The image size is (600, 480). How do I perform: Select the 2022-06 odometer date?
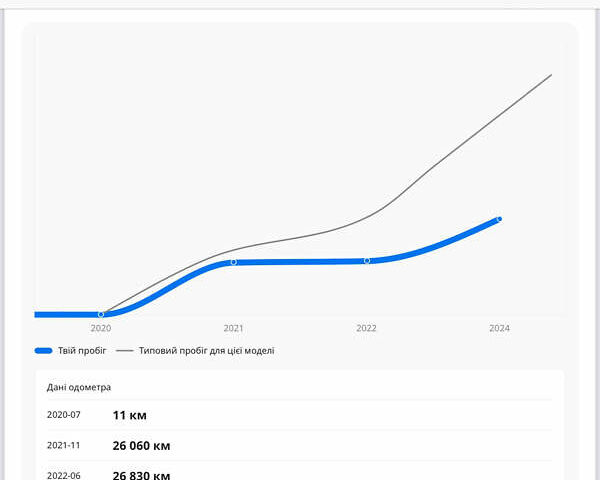coord(64,475)
